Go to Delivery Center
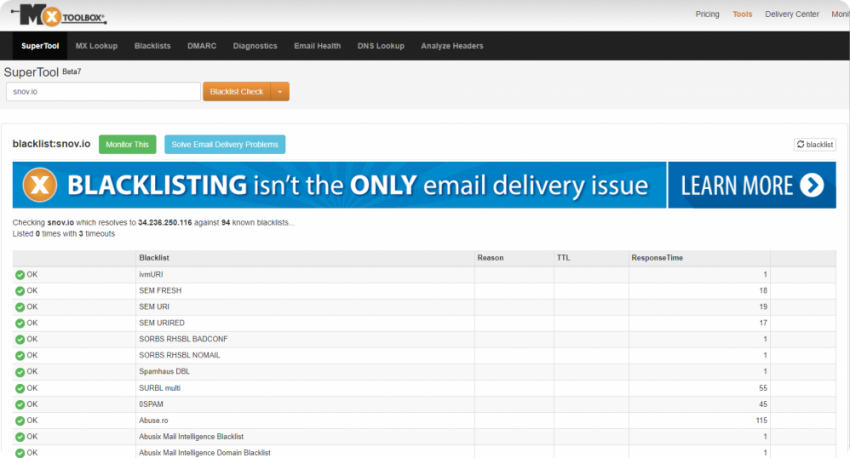The height and width of the screenshot is (458, 850). pyautogui.click(x=792, y=14)
